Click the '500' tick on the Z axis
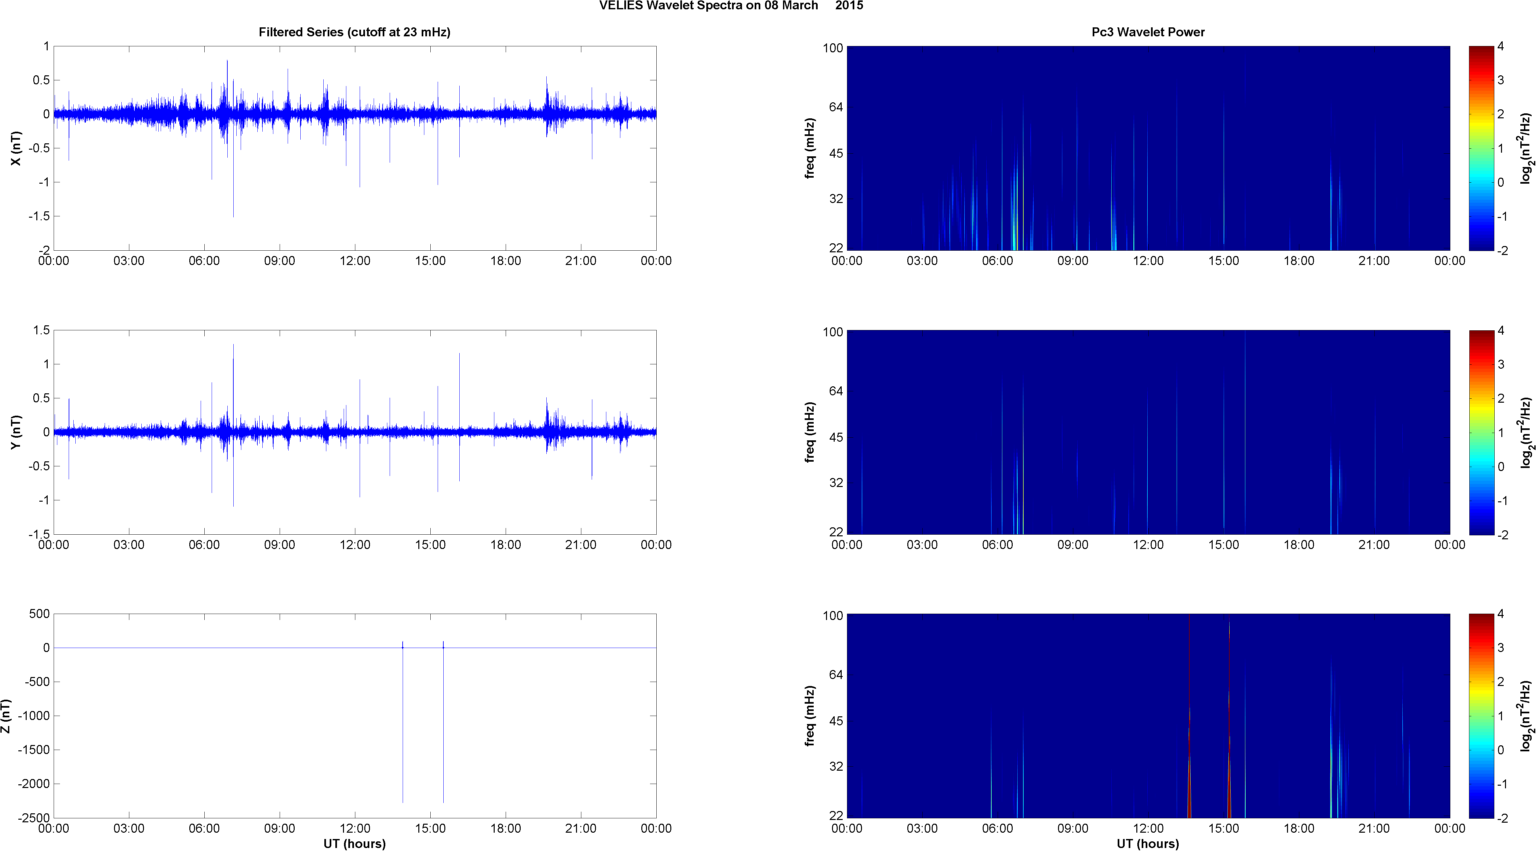The height and width of the screenshot is (851, 1536). pos(39,614)
